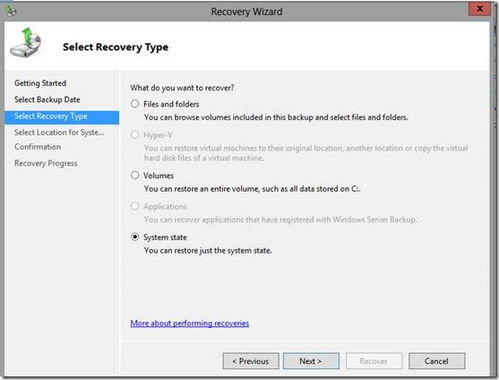The height and width of the screenshot is (380, 499).
Task: Open the Recovery Progress step
Action: coord(46,163)
